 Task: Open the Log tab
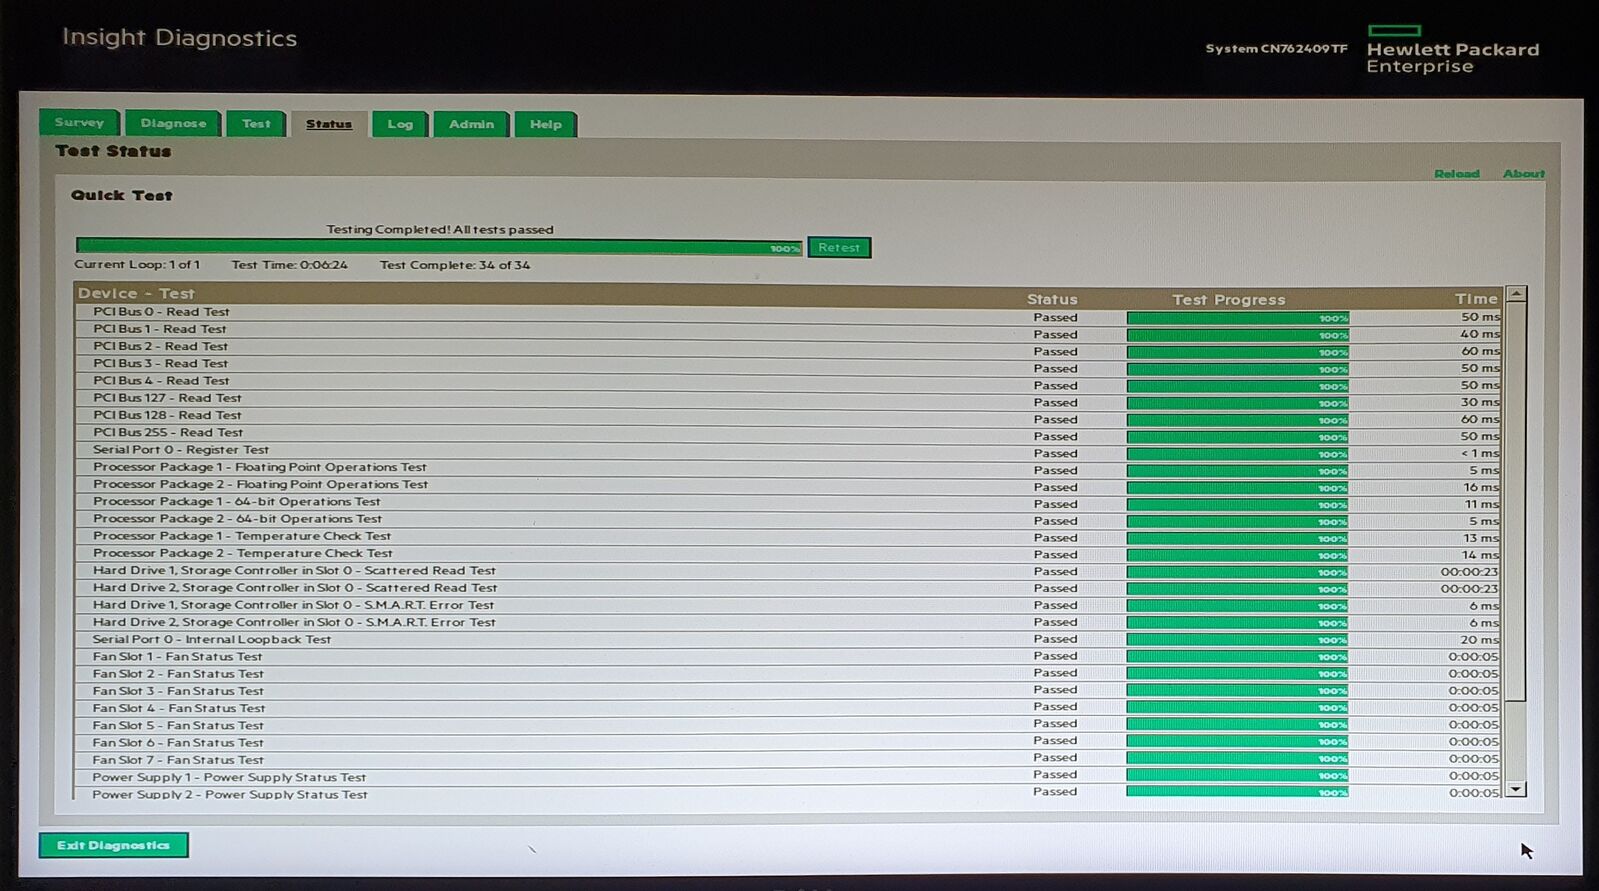[x=400, y=124]
